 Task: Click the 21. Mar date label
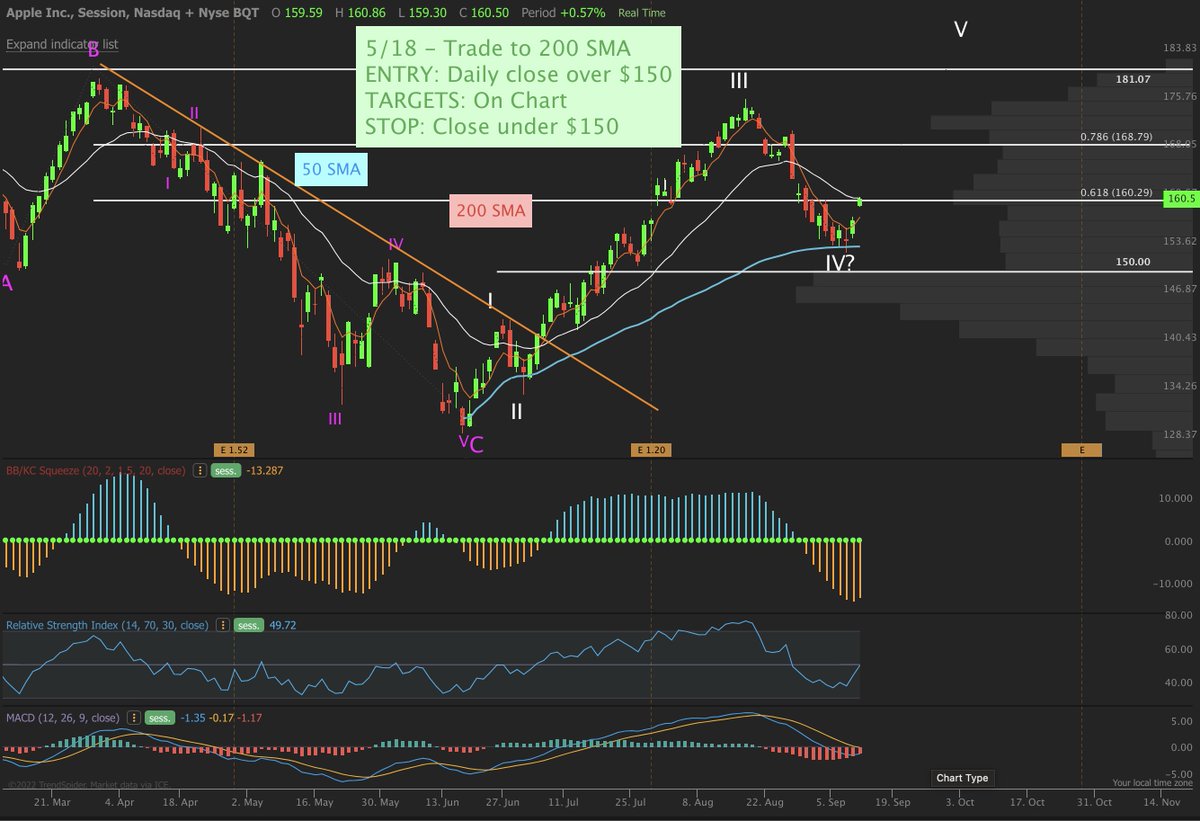(52, 802)
